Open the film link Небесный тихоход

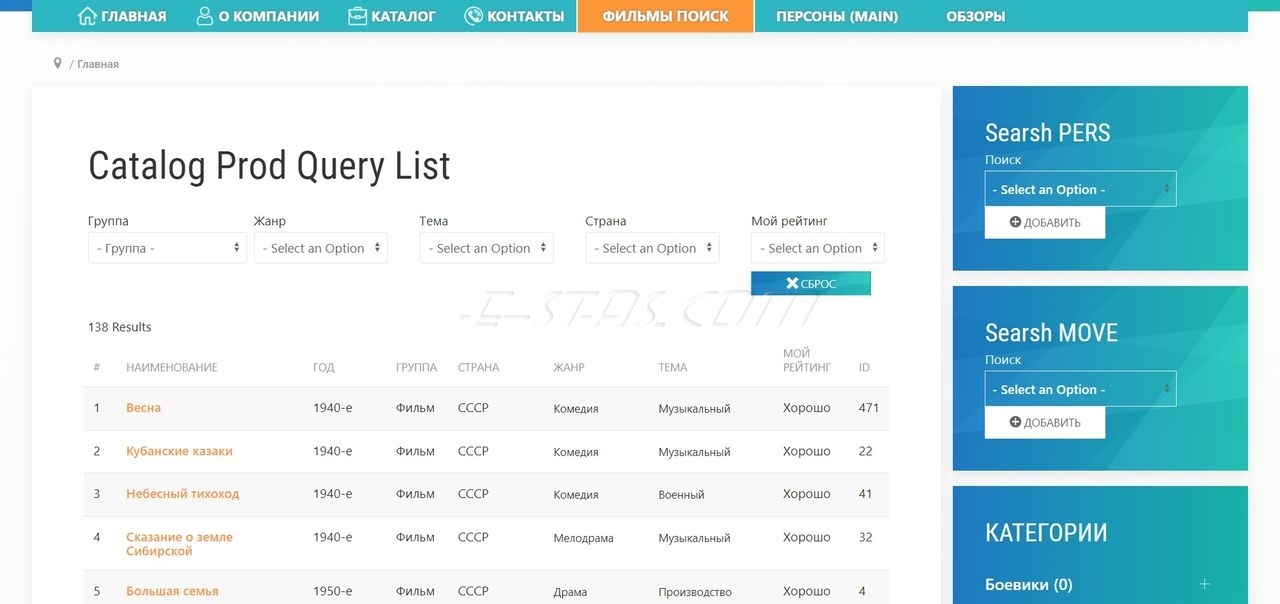pyautogui.click(x=182, y=494)
